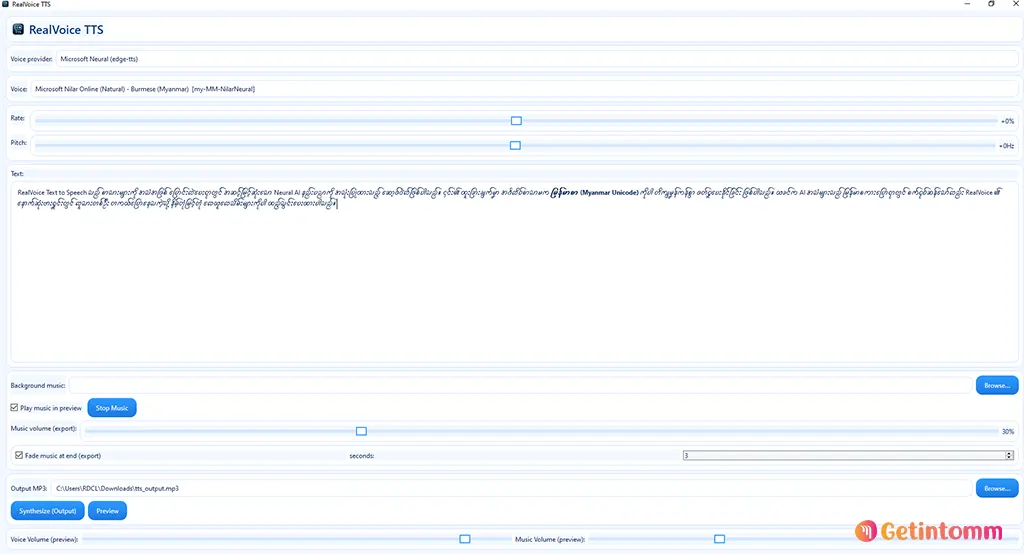Click the +0Hz pitch value label
The height and width of the screenshot is (554, 1024).
tap(1006, 146)
